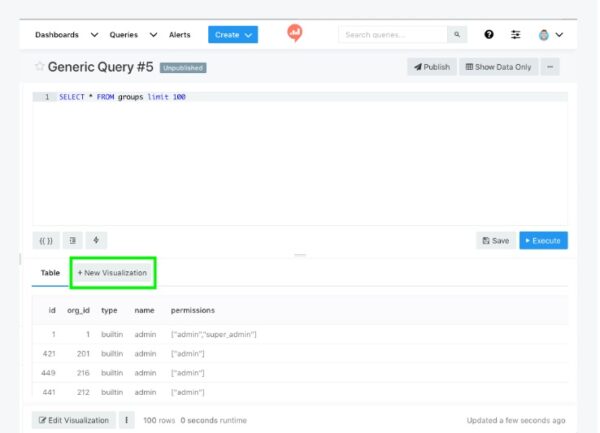Toggle autocomplete lightning icon button
600x433 pixels.
96,241
